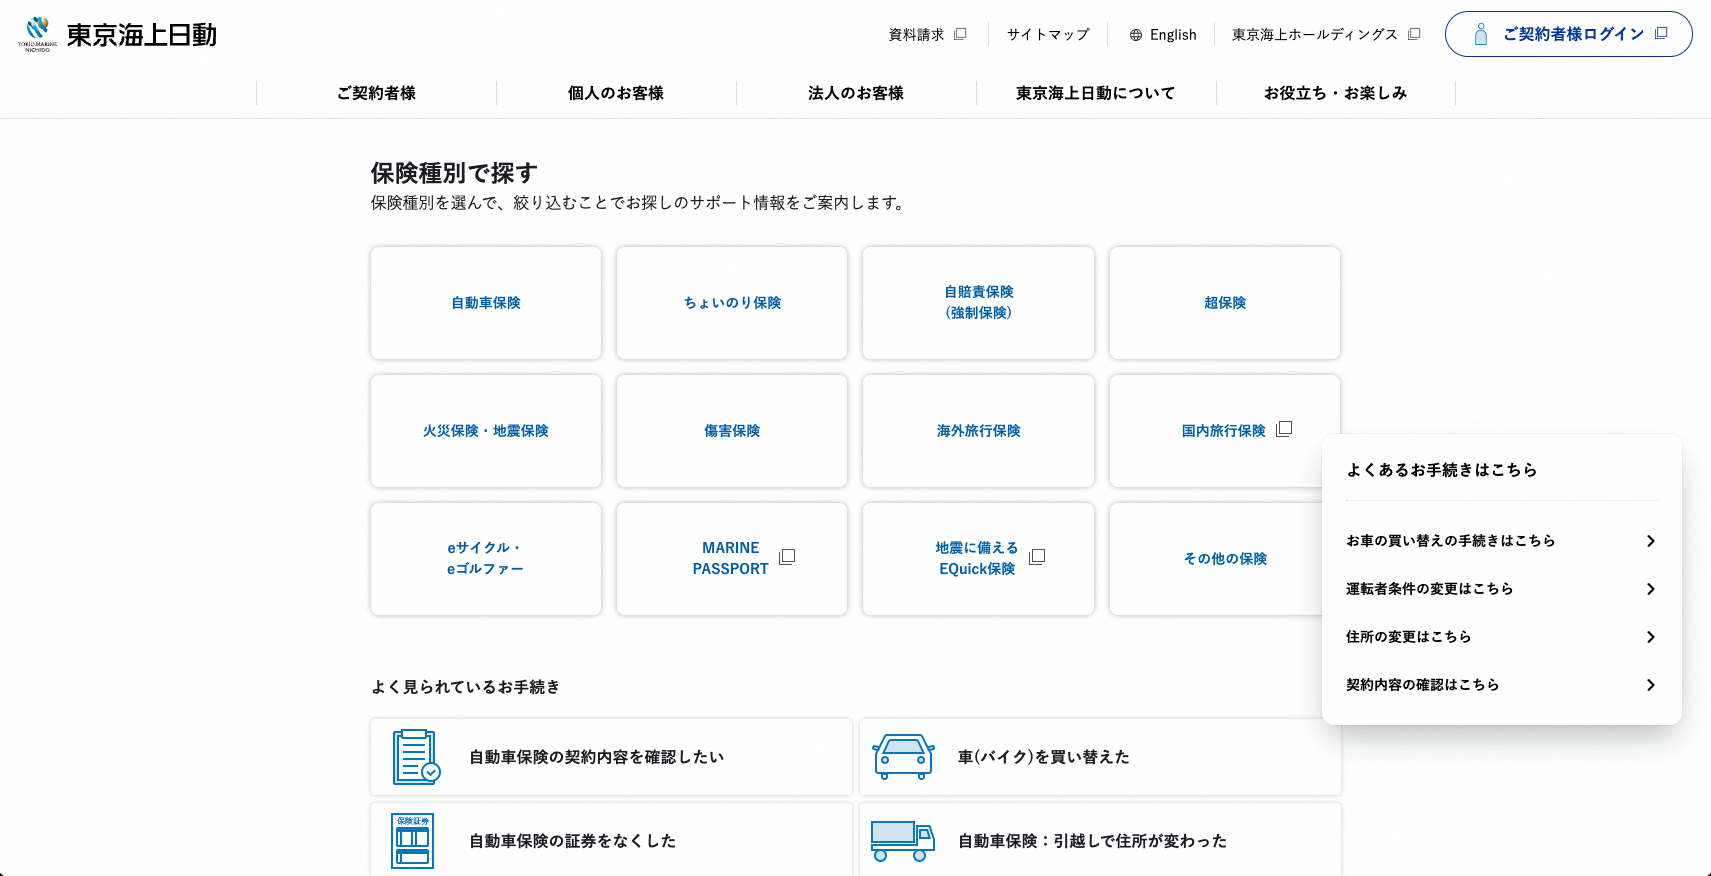Click the chevron for 運転者条件の変更はこちら
Screen dimensions: 1711x876
(1651, 589)
